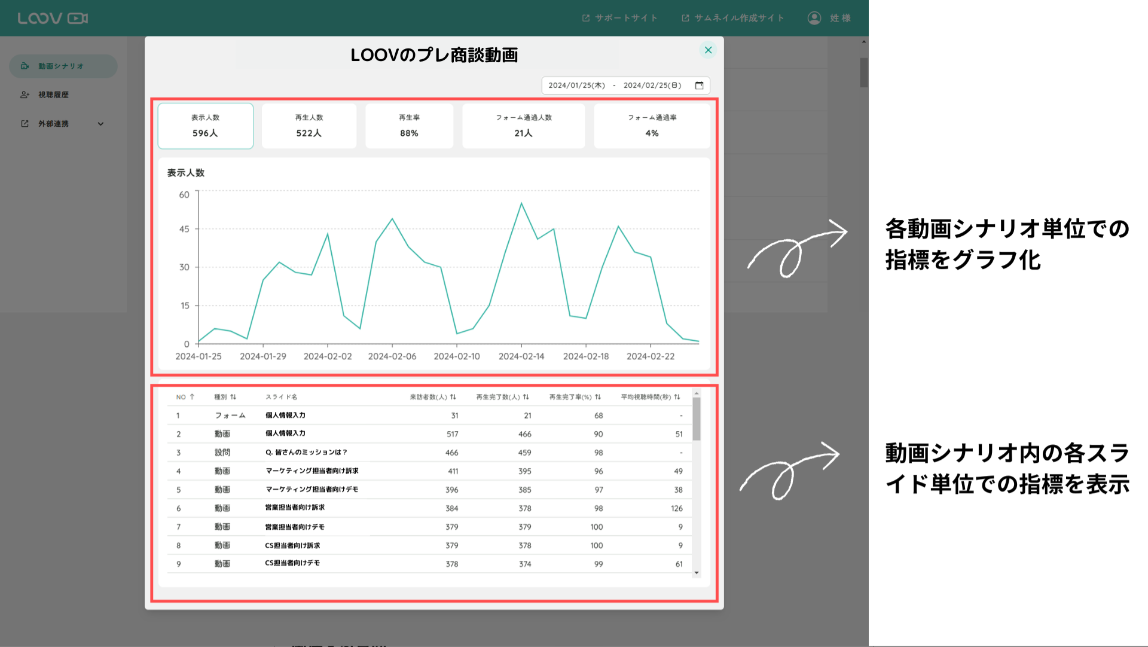Click the end date 2024/02/25 field

tap(652, 86)
